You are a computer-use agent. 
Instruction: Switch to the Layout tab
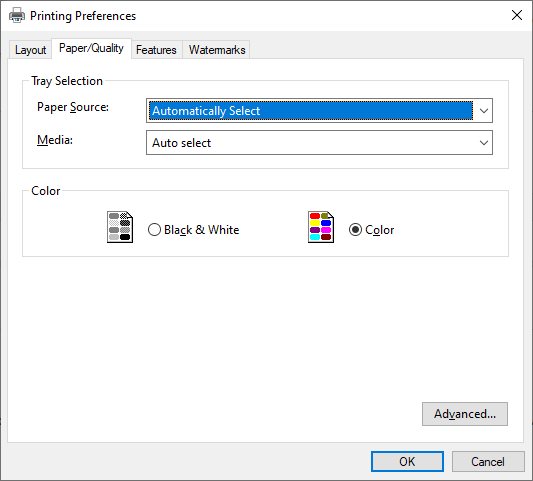click(x=30, y=50)
